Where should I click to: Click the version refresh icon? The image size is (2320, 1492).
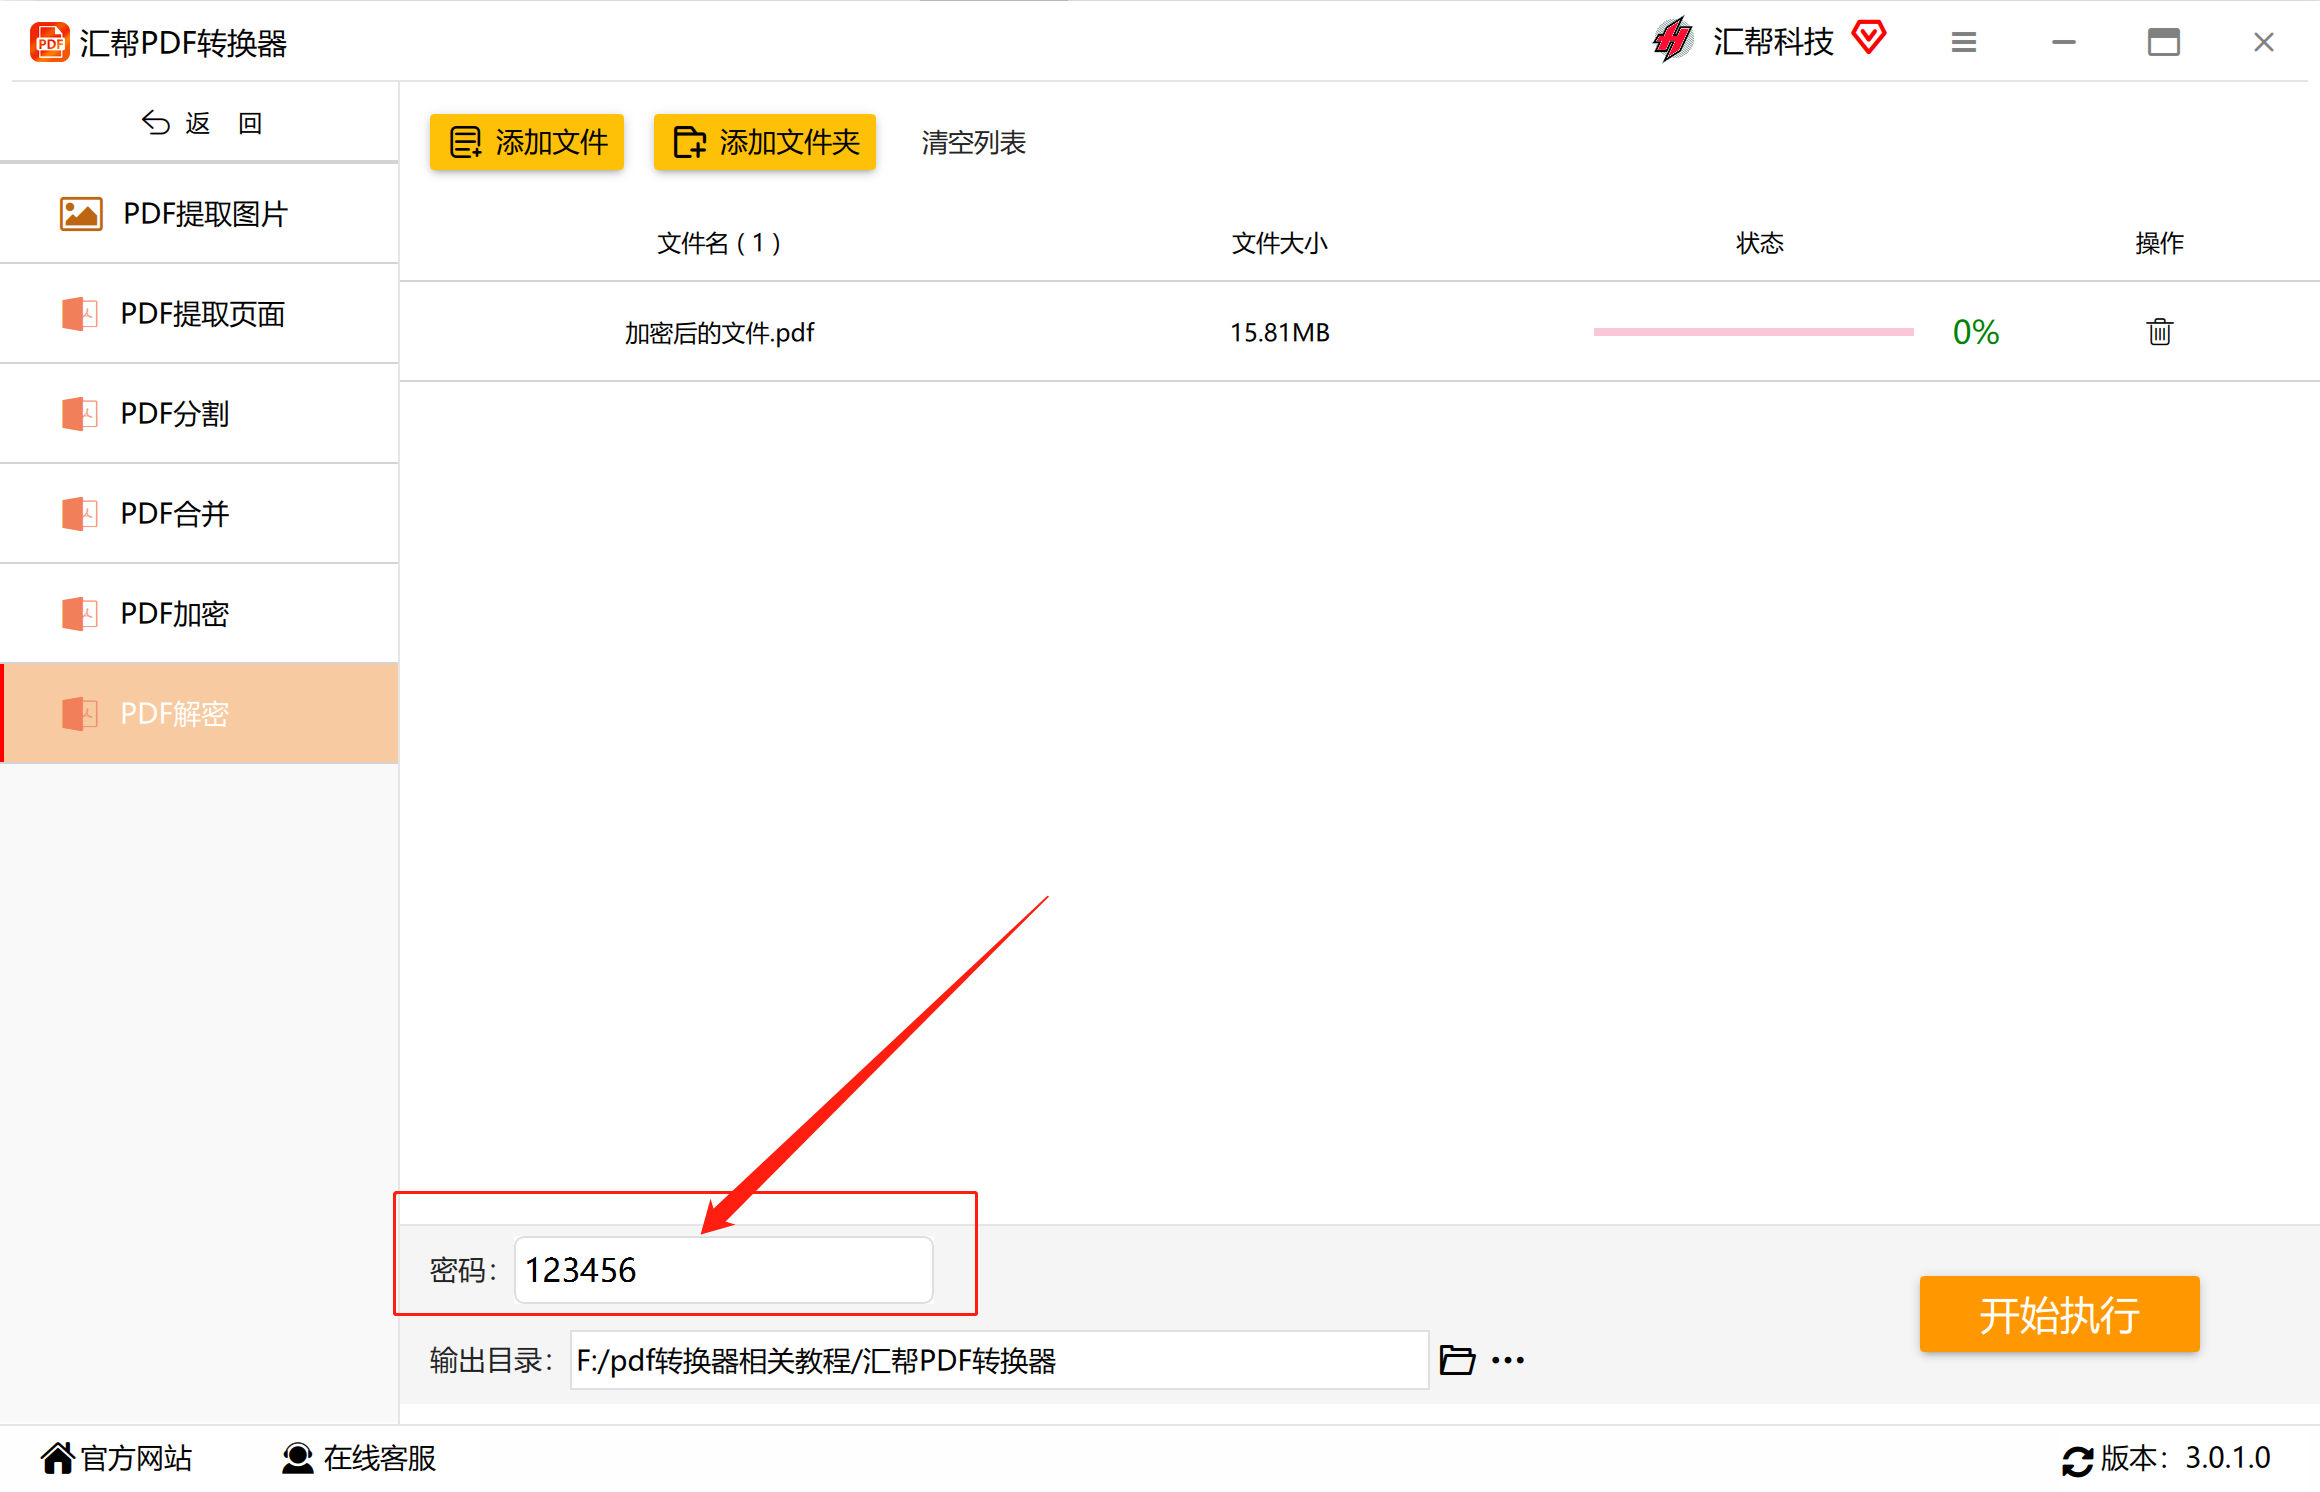click(x=2077, y=1461)
